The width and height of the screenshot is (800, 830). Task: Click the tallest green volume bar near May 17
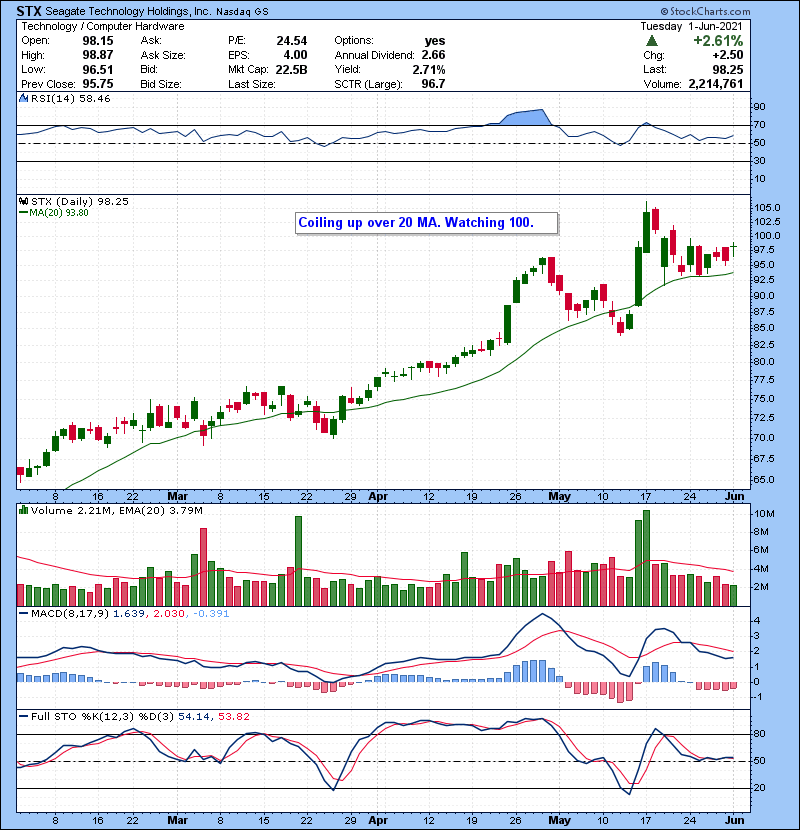(x=646, y=558)
